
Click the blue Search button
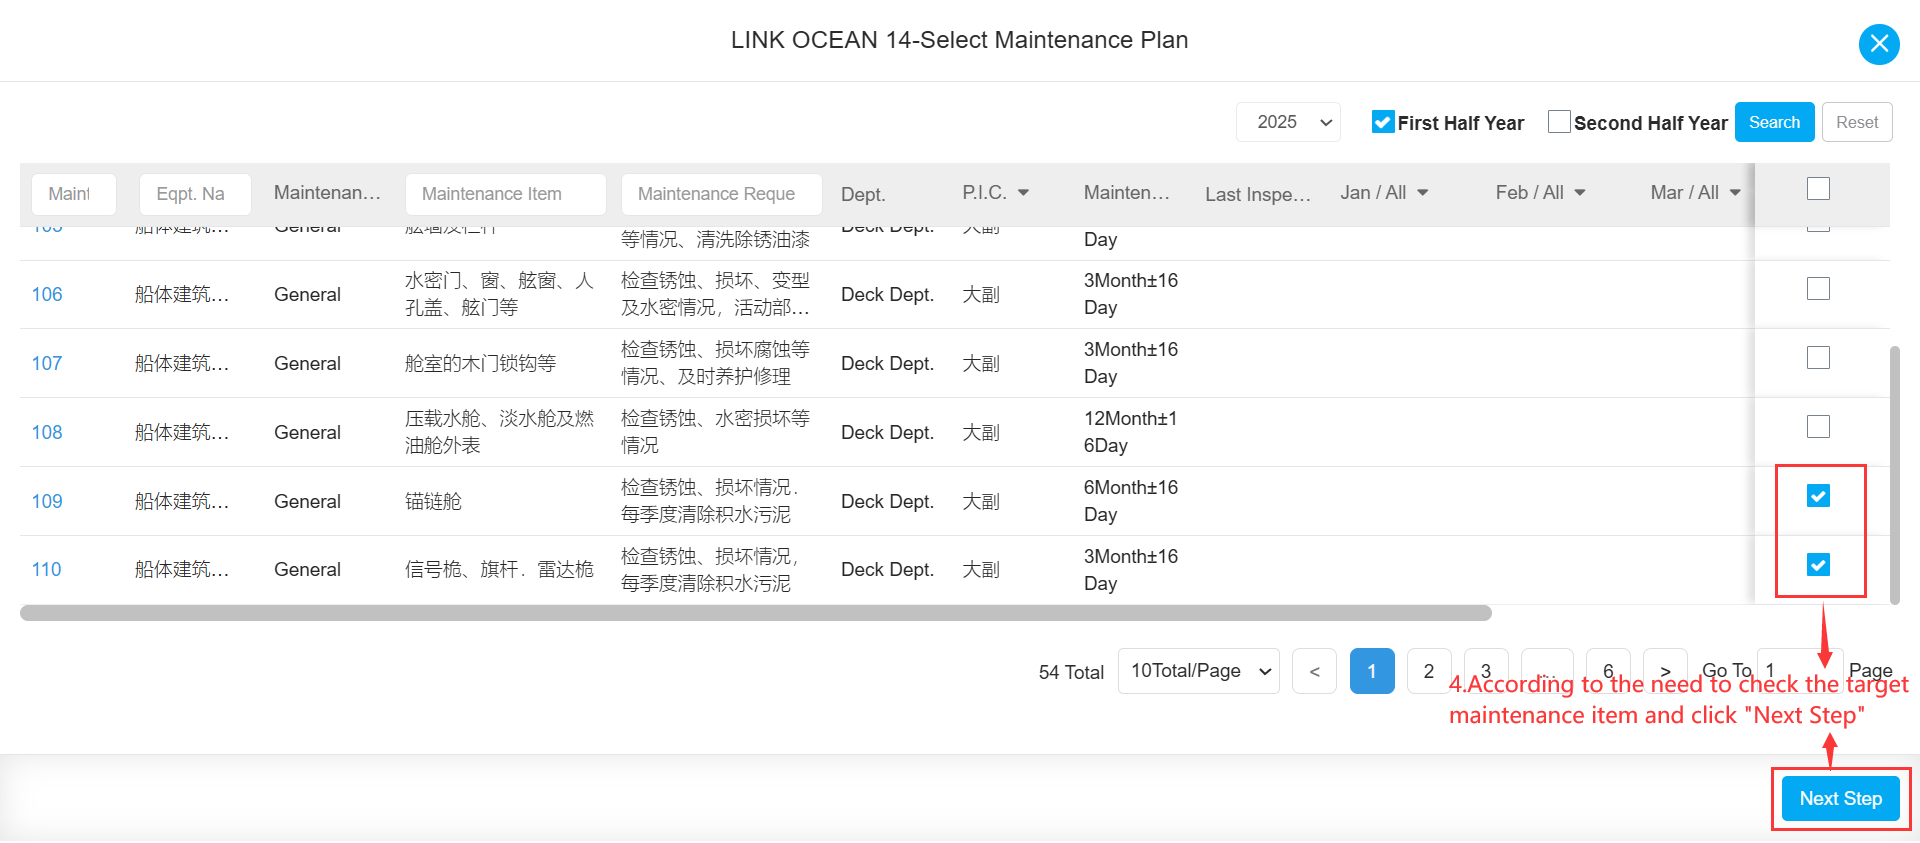point(1774,122)
